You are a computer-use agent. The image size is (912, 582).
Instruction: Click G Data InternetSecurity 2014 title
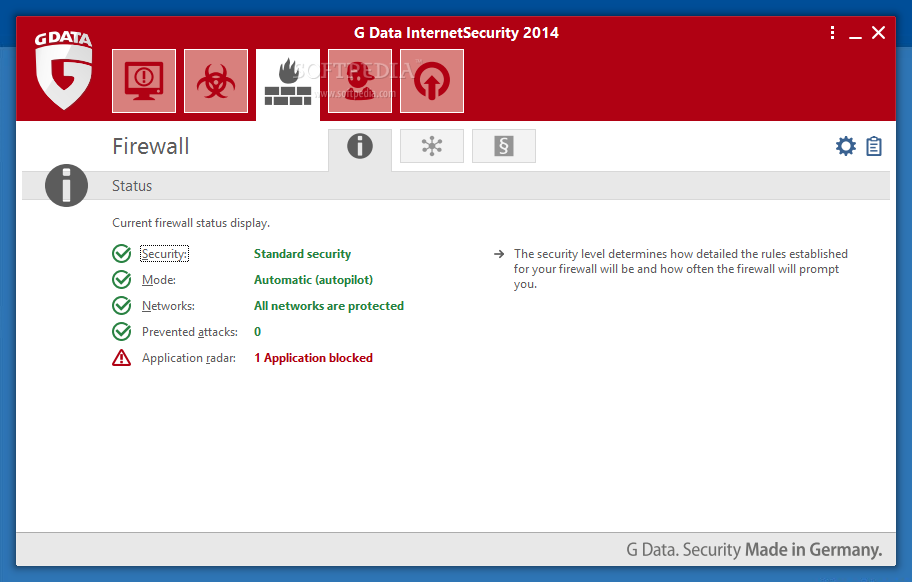(456, 33)
